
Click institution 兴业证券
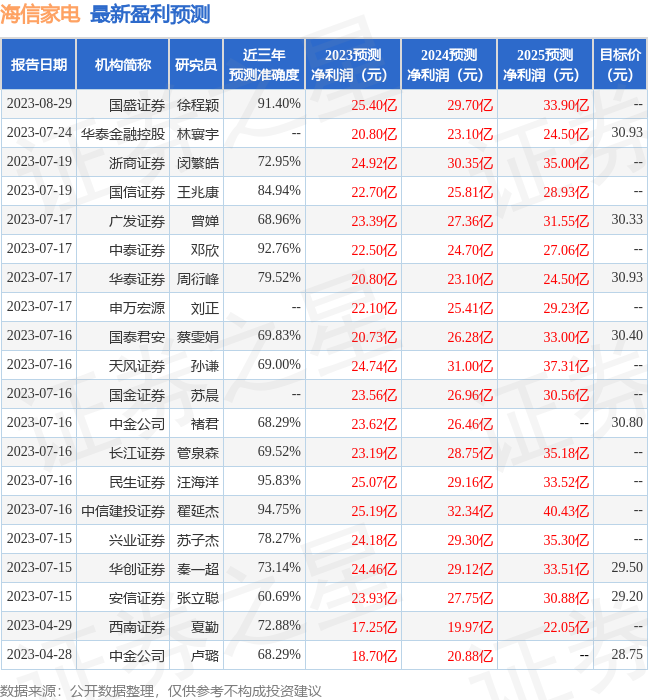(137, 540)
